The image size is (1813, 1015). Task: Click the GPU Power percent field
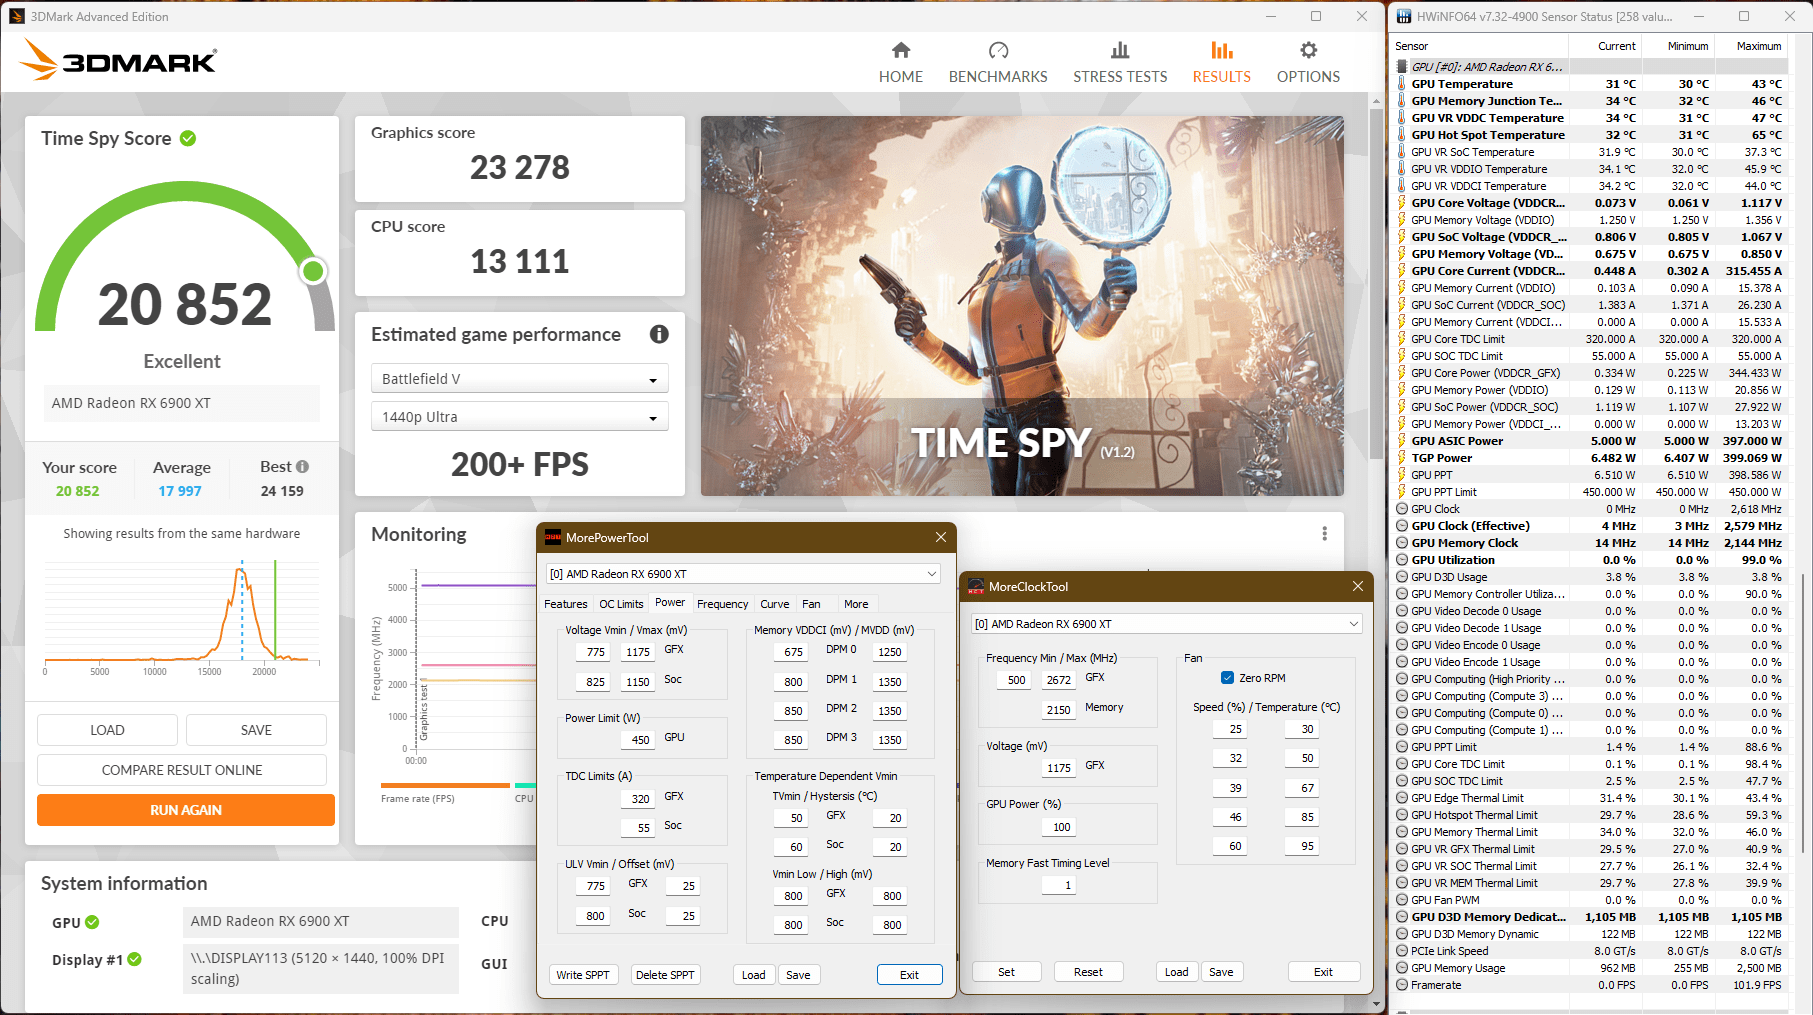(1061, 827)
